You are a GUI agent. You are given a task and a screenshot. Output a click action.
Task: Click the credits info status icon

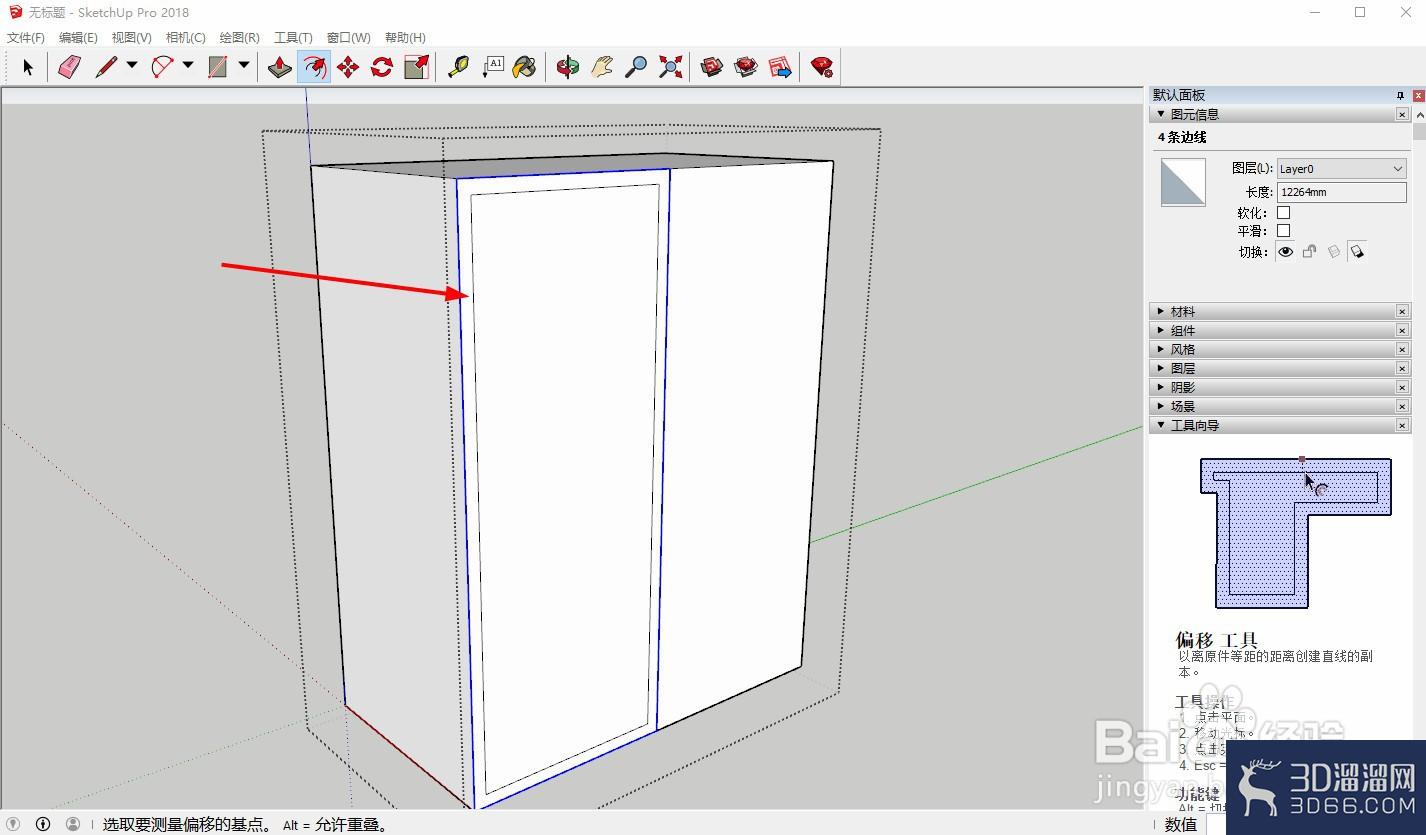coord(43,824)
